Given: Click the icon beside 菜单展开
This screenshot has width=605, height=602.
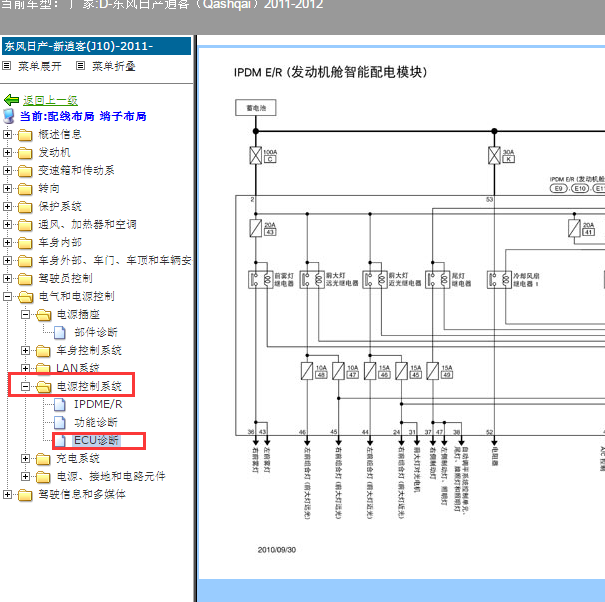Looking at the screenshot, I should coord(6,66).
